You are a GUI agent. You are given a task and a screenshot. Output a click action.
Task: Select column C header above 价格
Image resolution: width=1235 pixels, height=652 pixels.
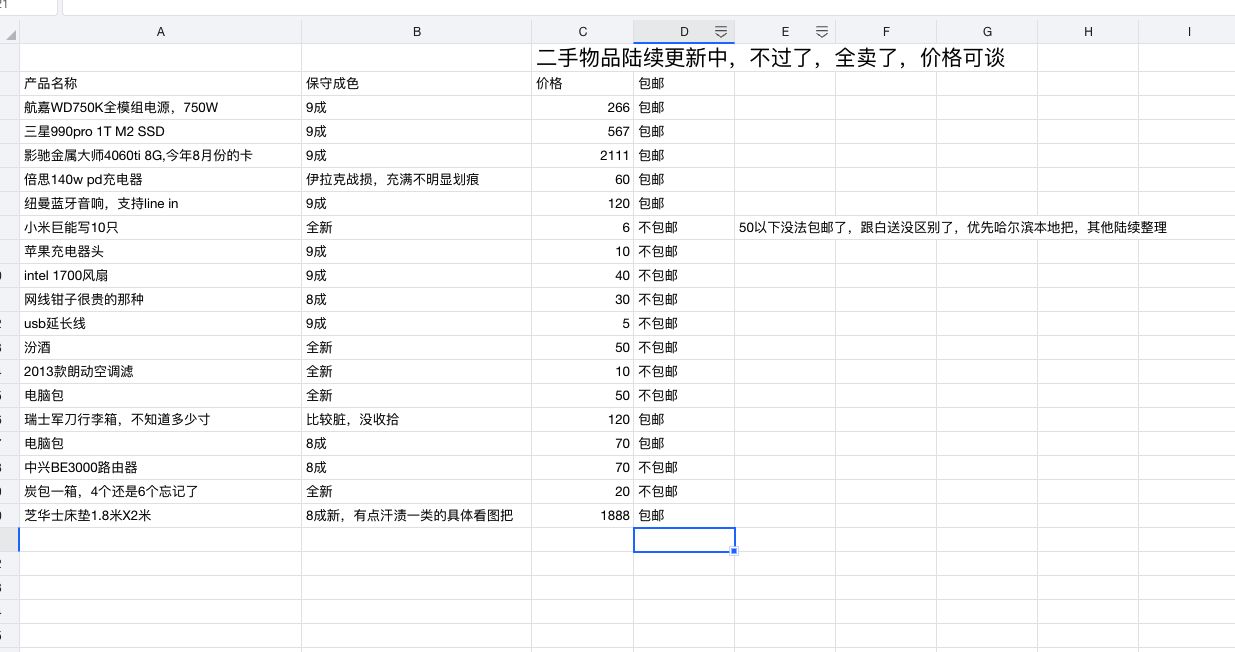coord(583,31)
